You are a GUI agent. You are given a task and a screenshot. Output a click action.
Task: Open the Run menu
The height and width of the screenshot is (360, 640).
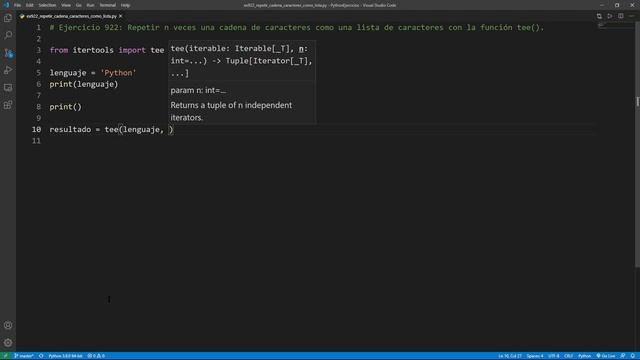[x=90, y=5]
